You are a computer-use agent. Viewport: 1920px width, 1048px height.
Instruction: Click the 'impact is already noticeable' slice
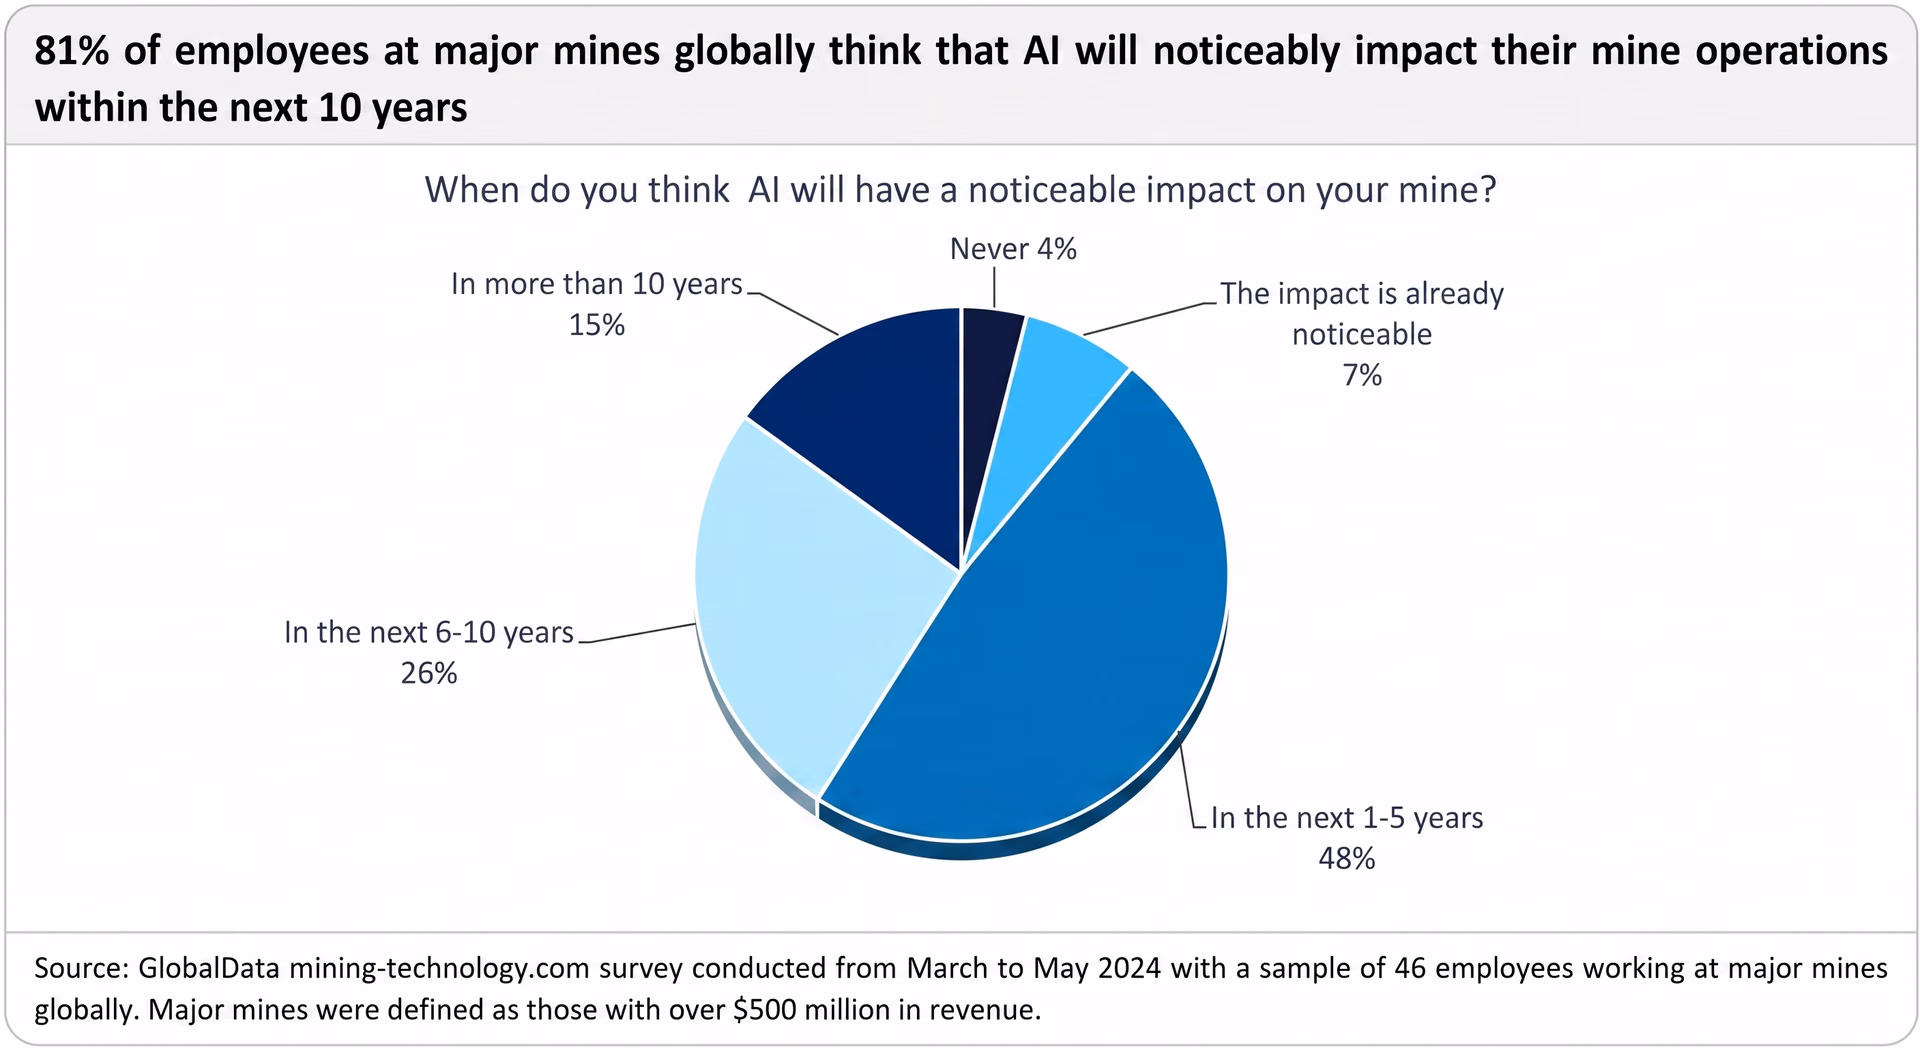click(1050, 400)
